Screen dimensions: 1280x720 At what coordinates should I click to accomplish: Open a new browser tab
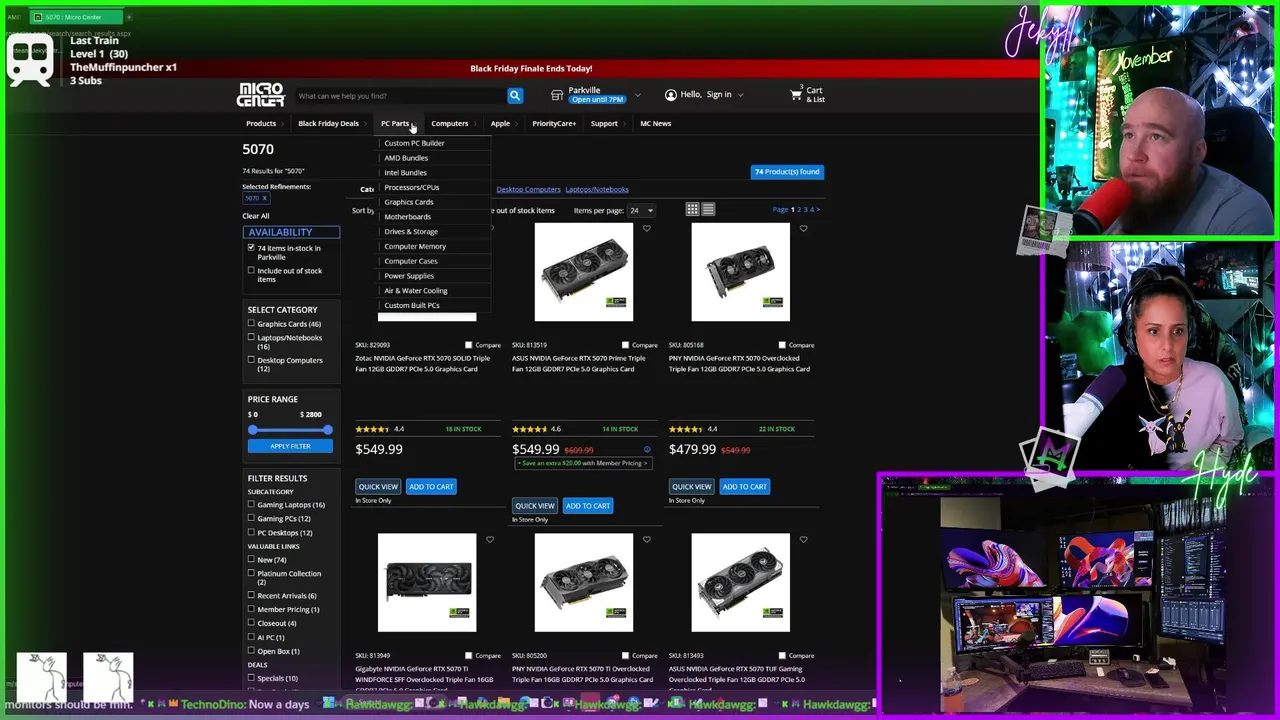[129, 17]
